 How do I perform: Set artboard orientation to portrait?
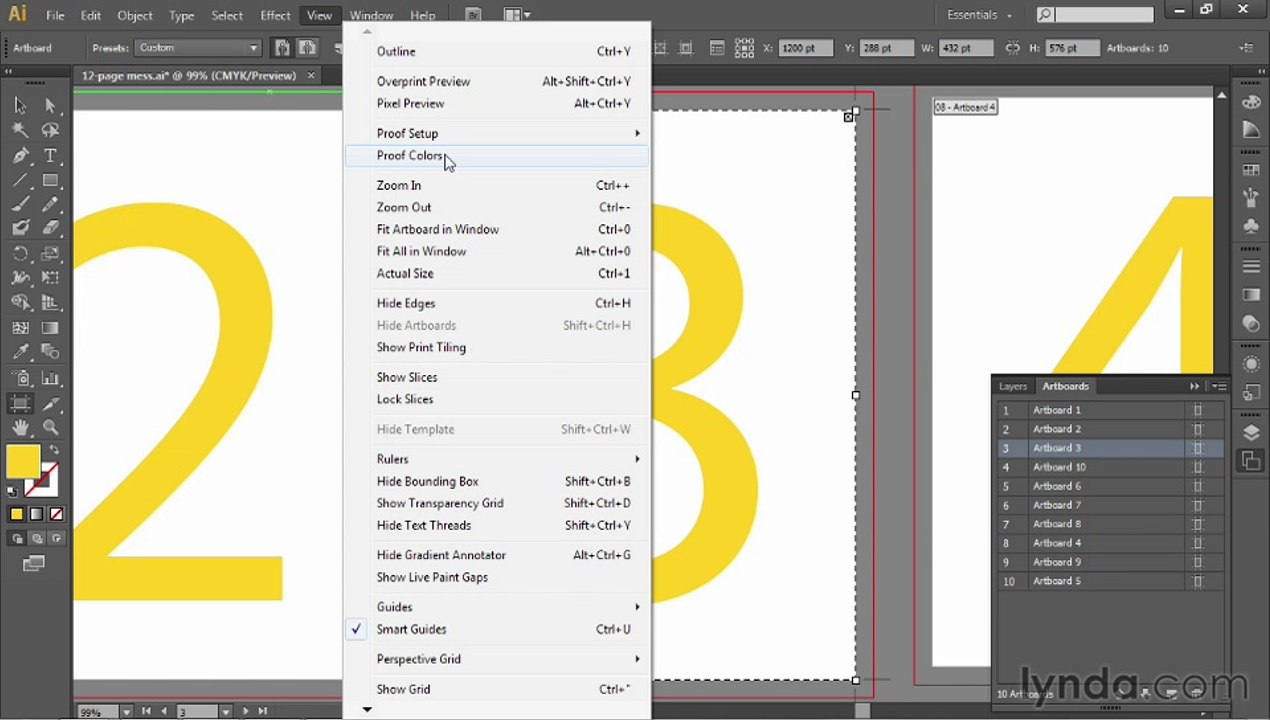283,48
